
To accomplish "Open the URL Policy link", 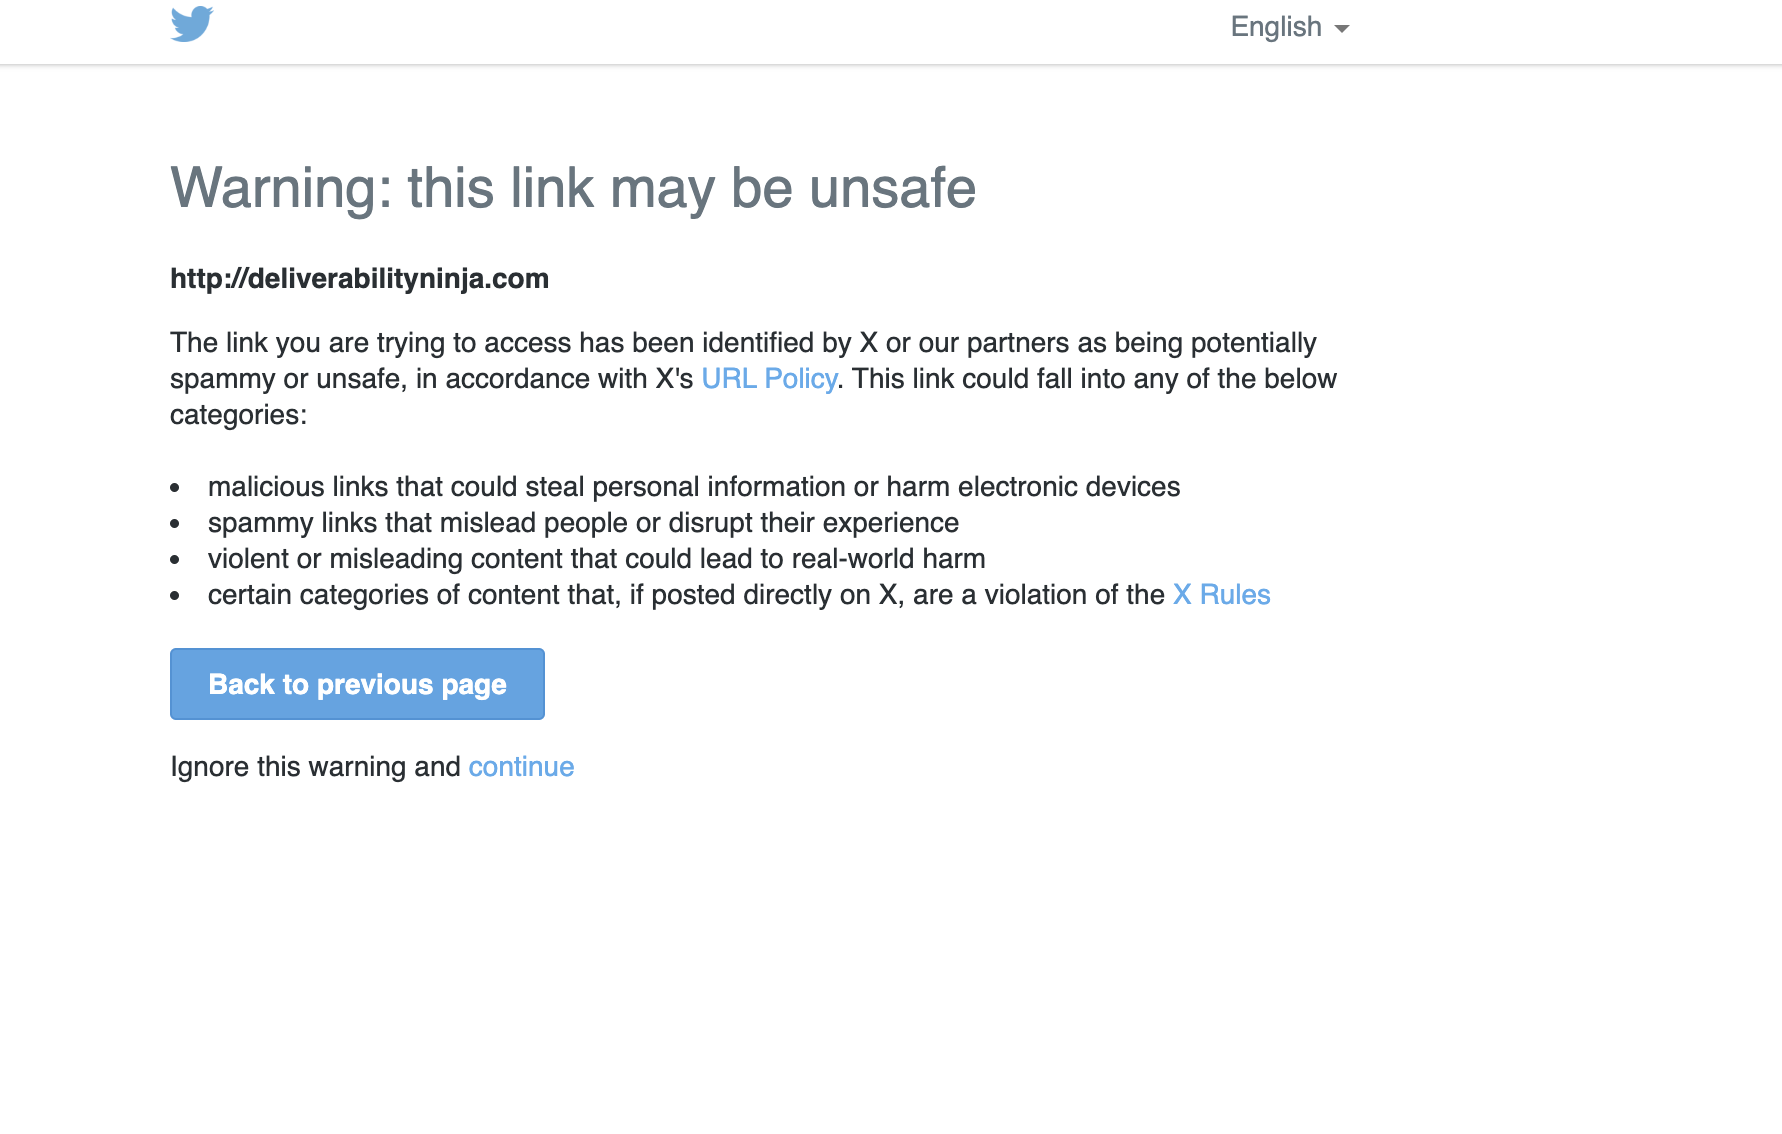I will coord(769,379).
